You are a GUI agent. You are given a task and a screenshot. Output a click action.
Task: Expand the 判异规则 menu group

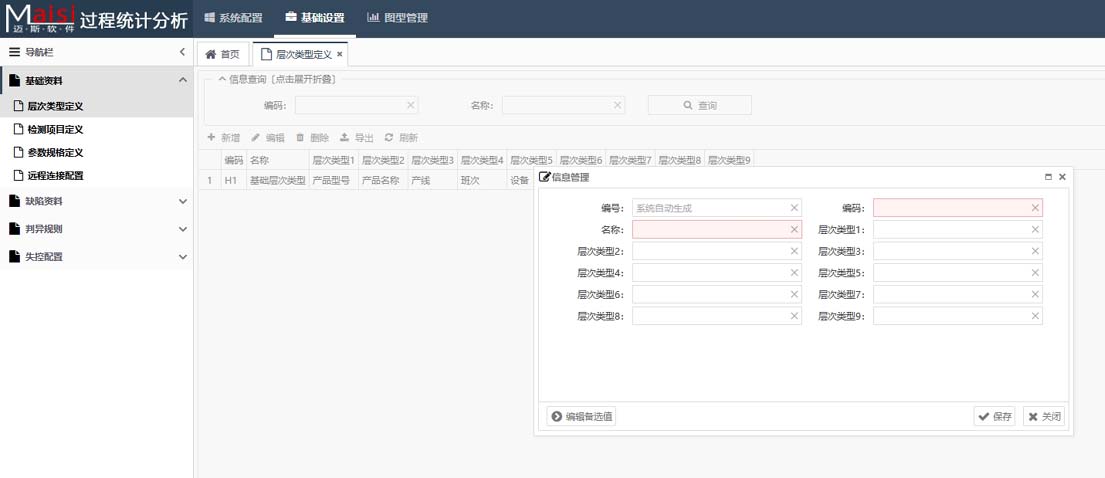[182, 229]
